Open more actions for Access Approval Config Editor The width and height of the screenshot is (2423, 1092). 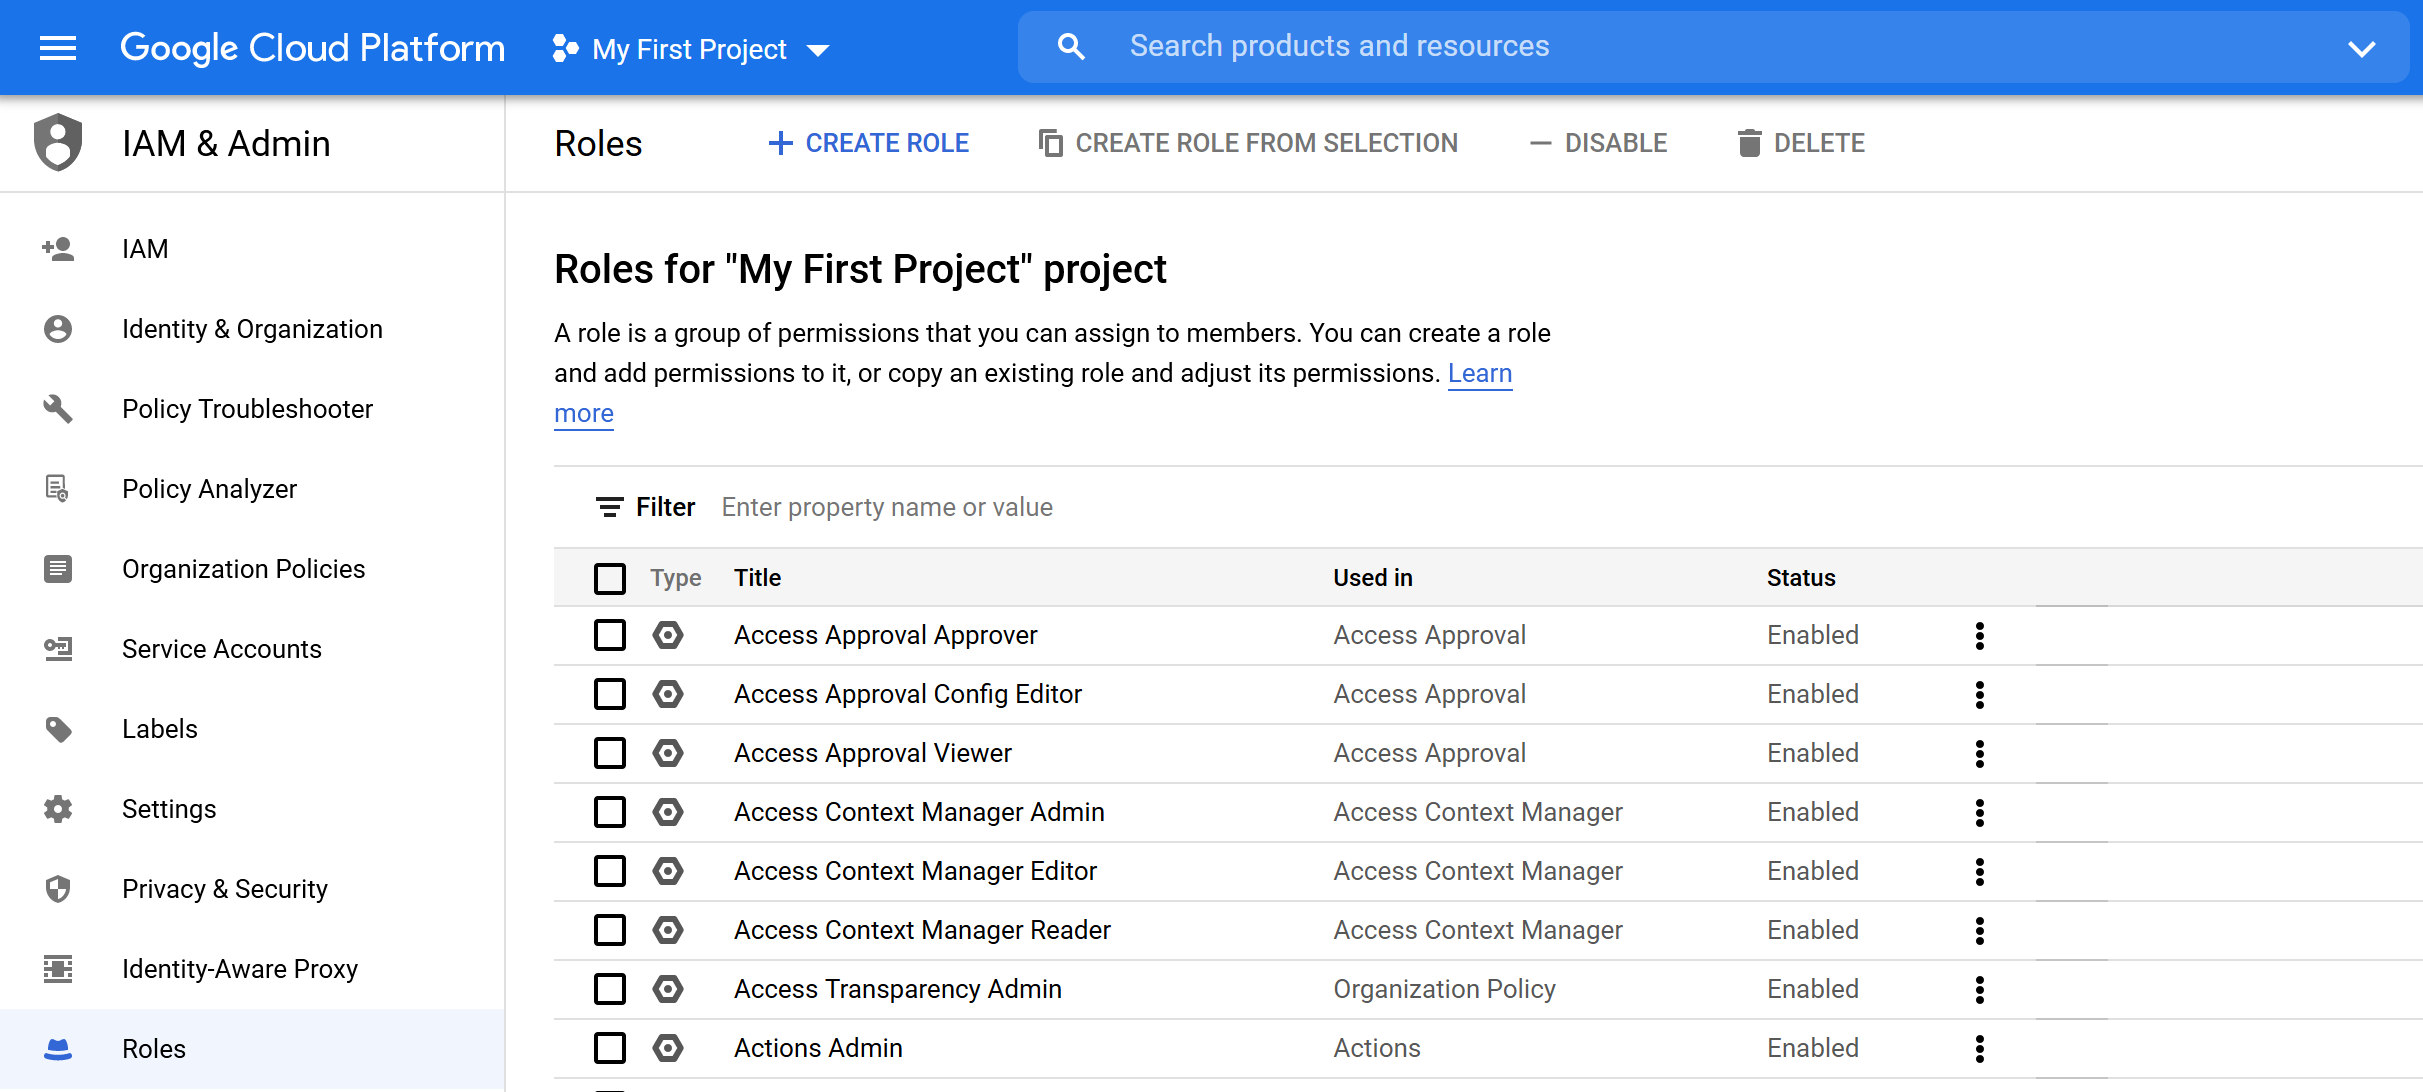click(1980, 695)
